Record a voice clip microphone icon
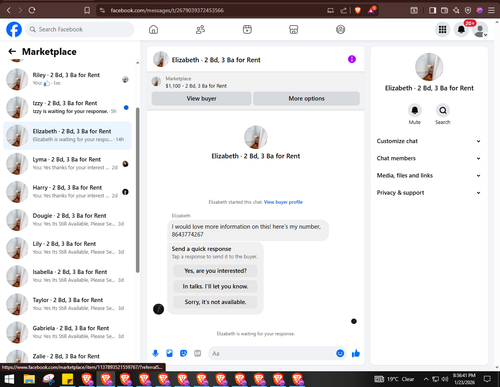 155,353
